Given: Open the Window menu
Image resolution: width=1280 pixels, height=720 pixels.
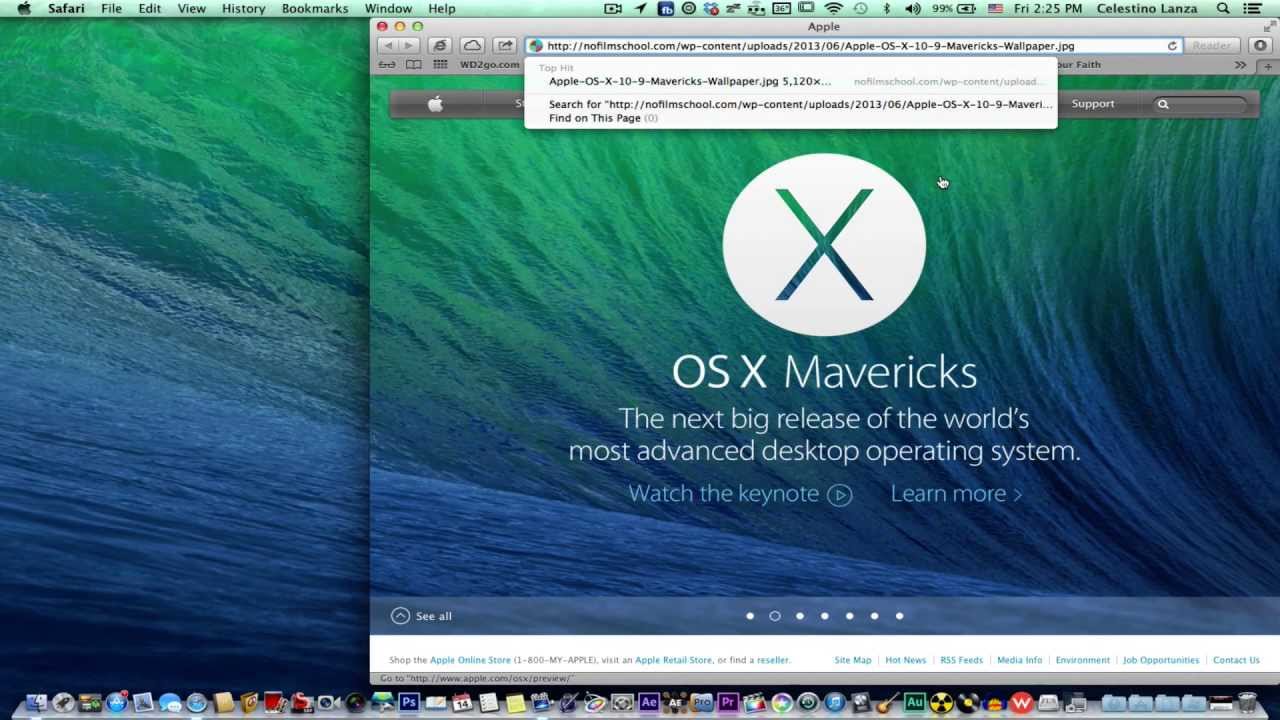Looking at the screenshot, I should 388,9.
